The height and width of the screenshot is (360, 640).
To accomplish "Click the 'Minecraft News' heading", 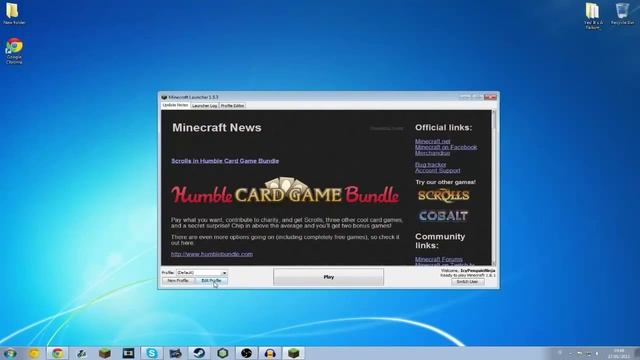I will pyautogui.click(x=217, y=127).
